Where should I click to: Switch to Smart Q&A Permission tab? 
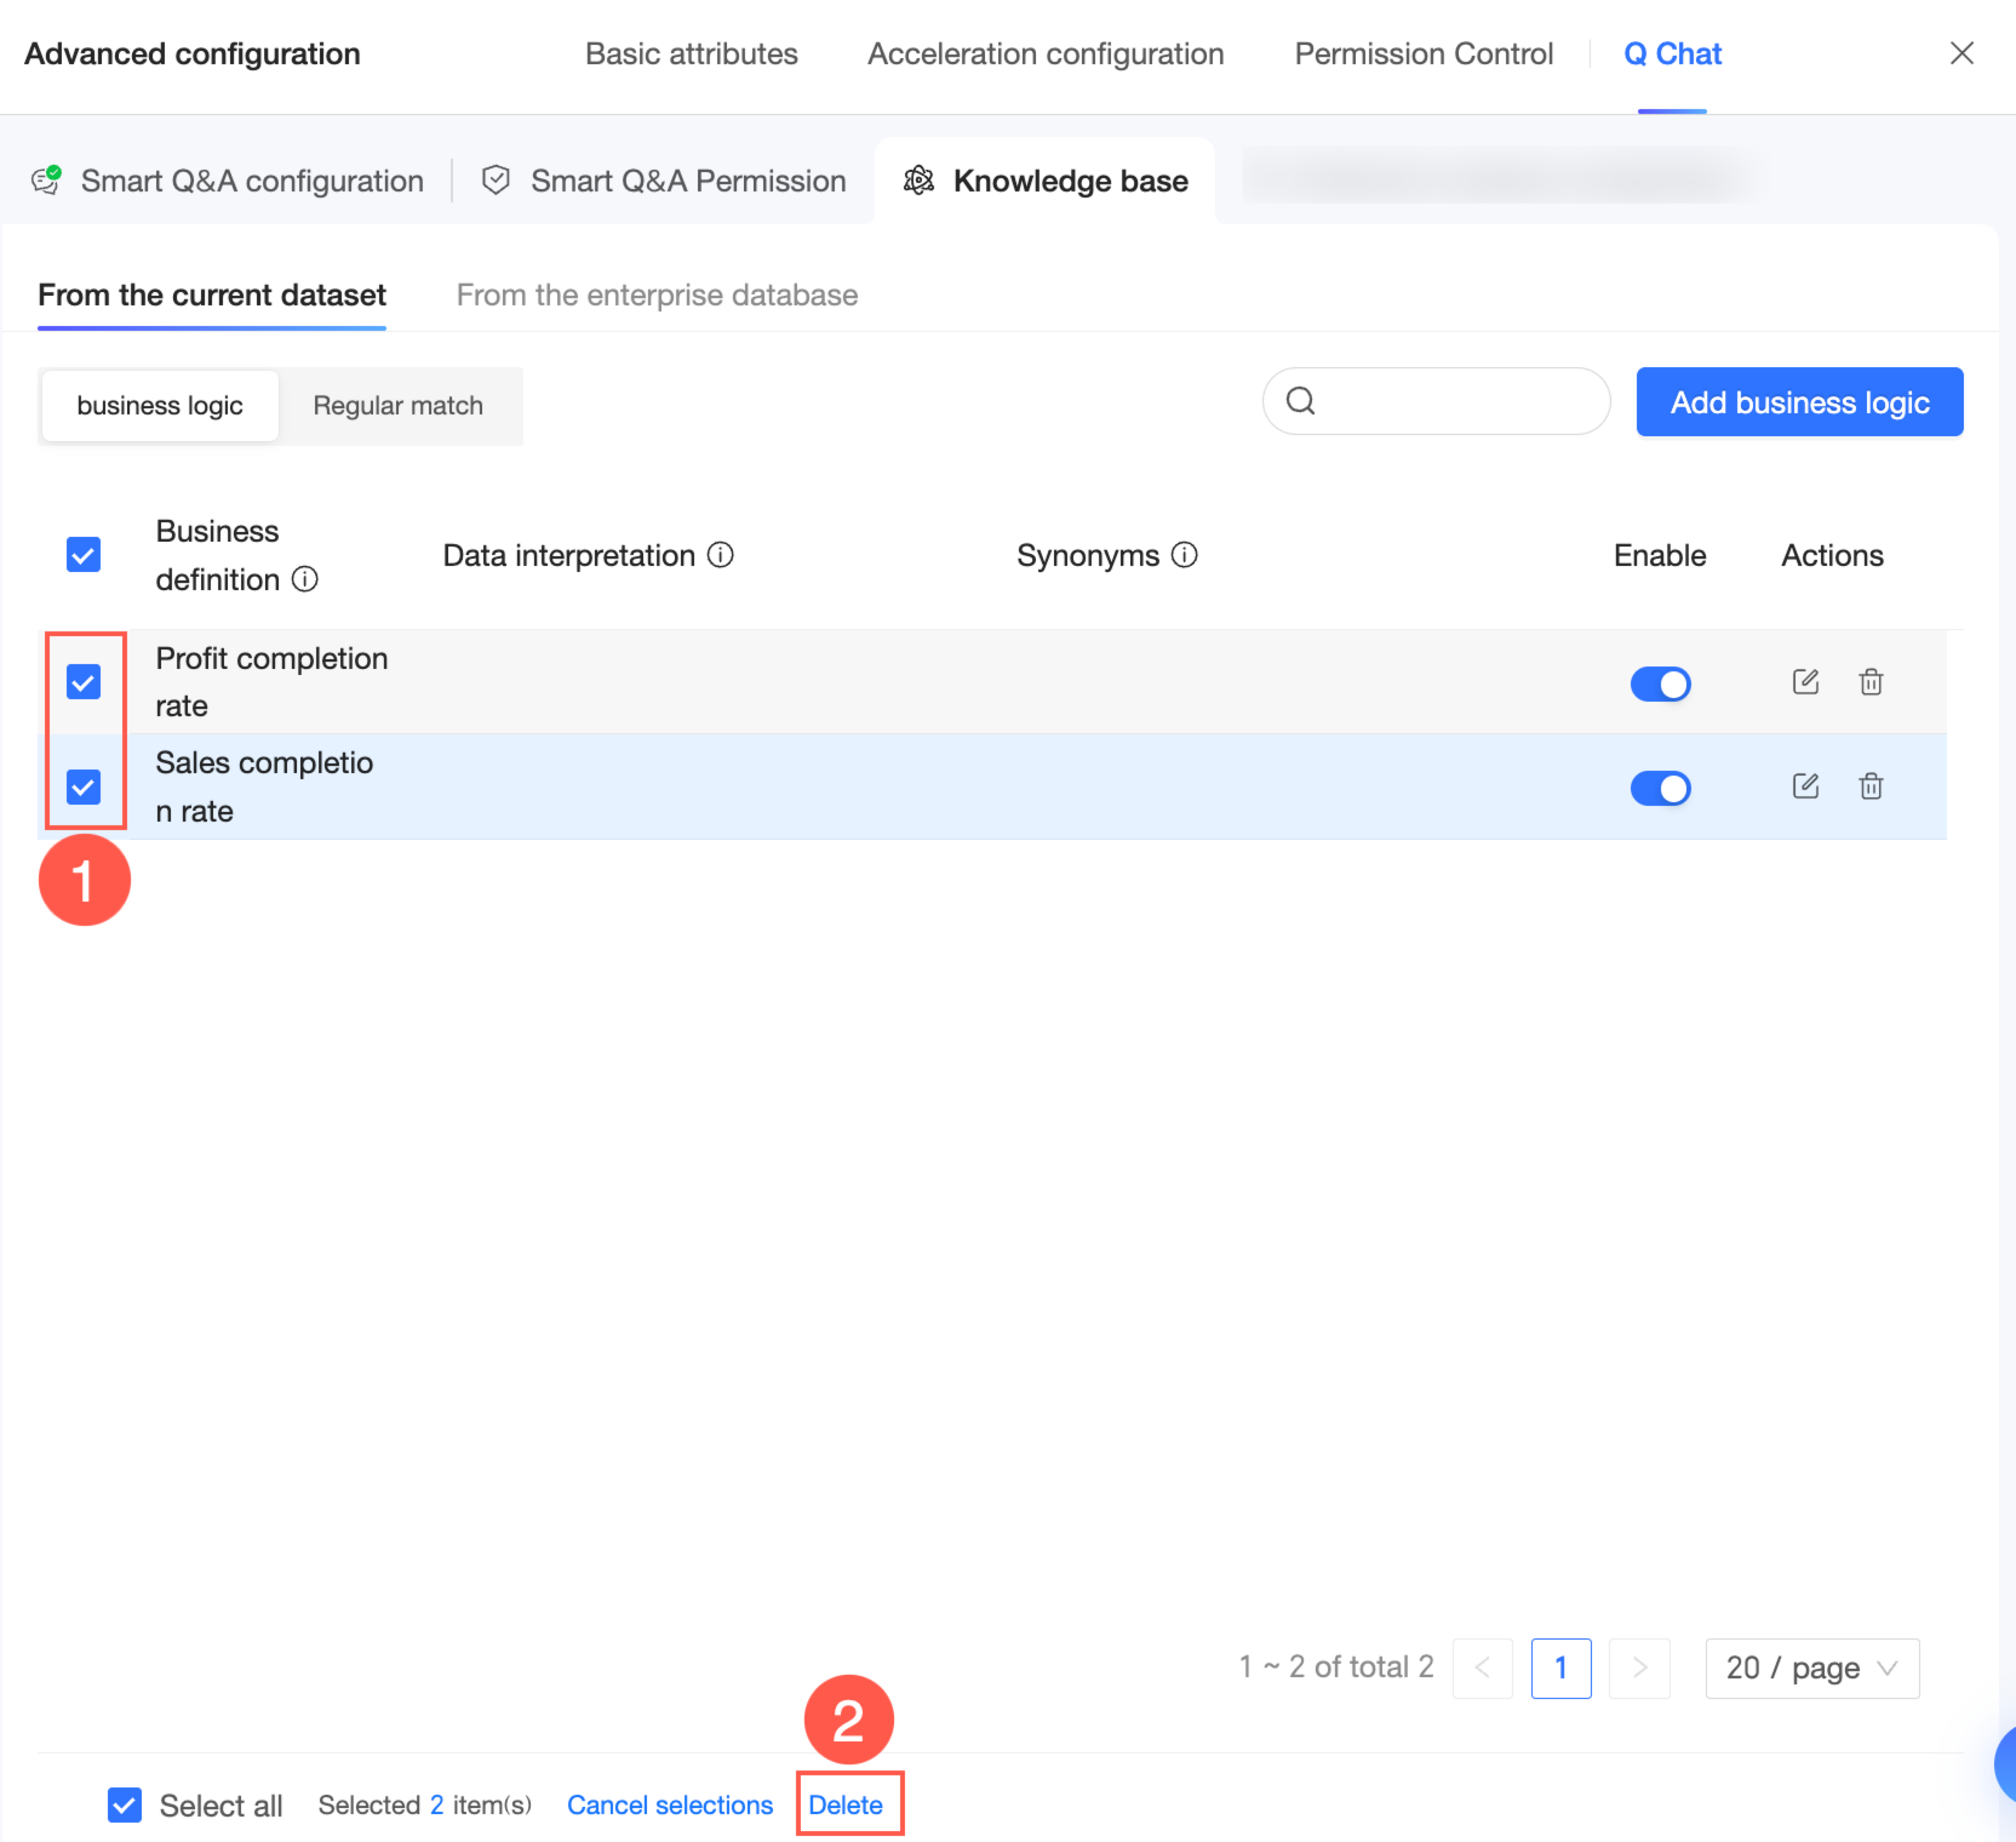(687, 181)
